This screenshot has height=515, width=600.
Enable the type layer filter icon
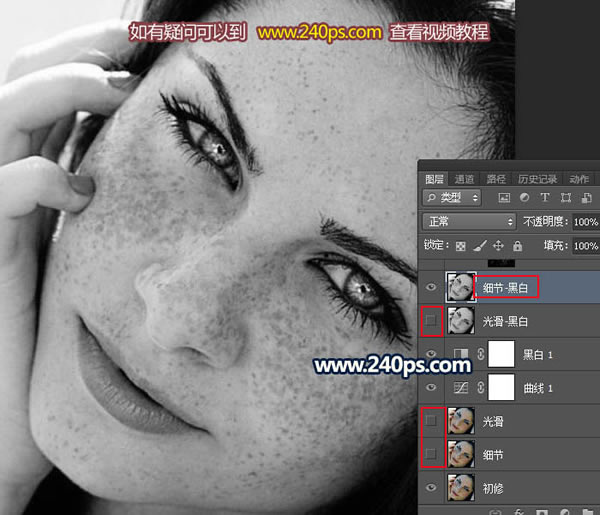(x=545, y=197)
